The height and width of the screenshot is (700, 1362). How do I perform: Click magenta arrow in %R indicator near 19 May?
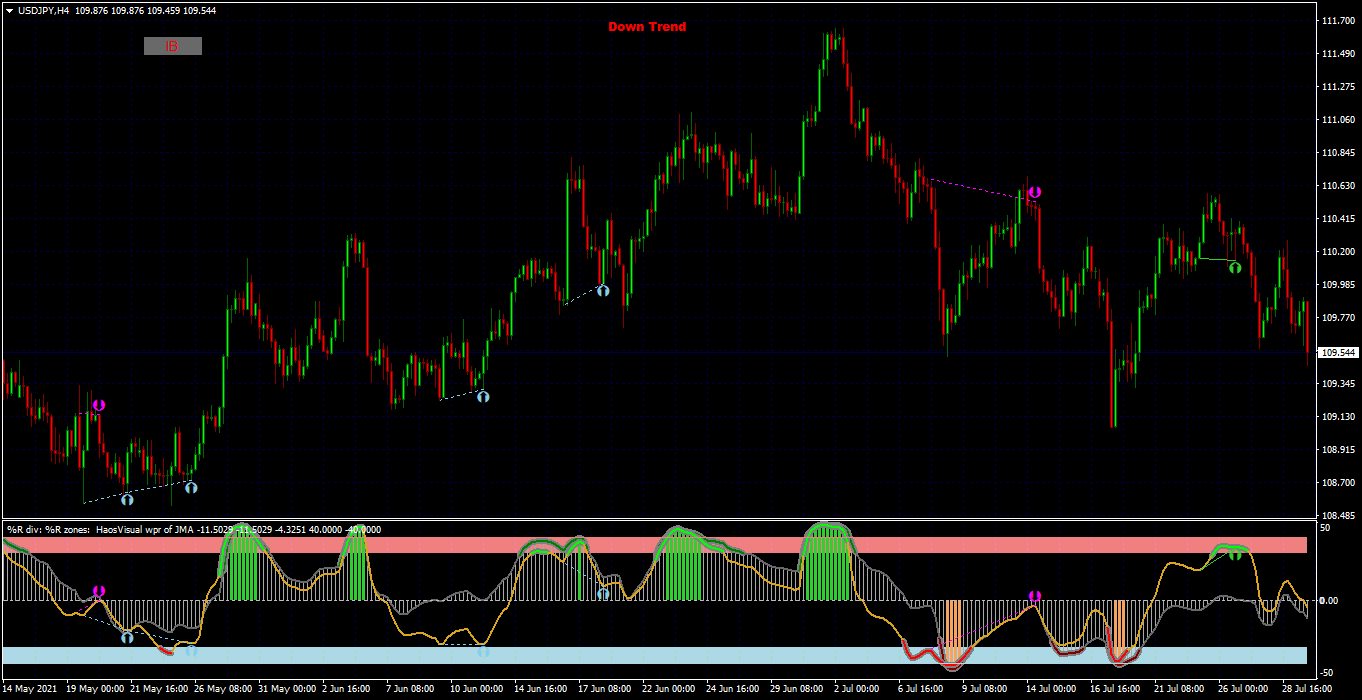pos(98,592)
